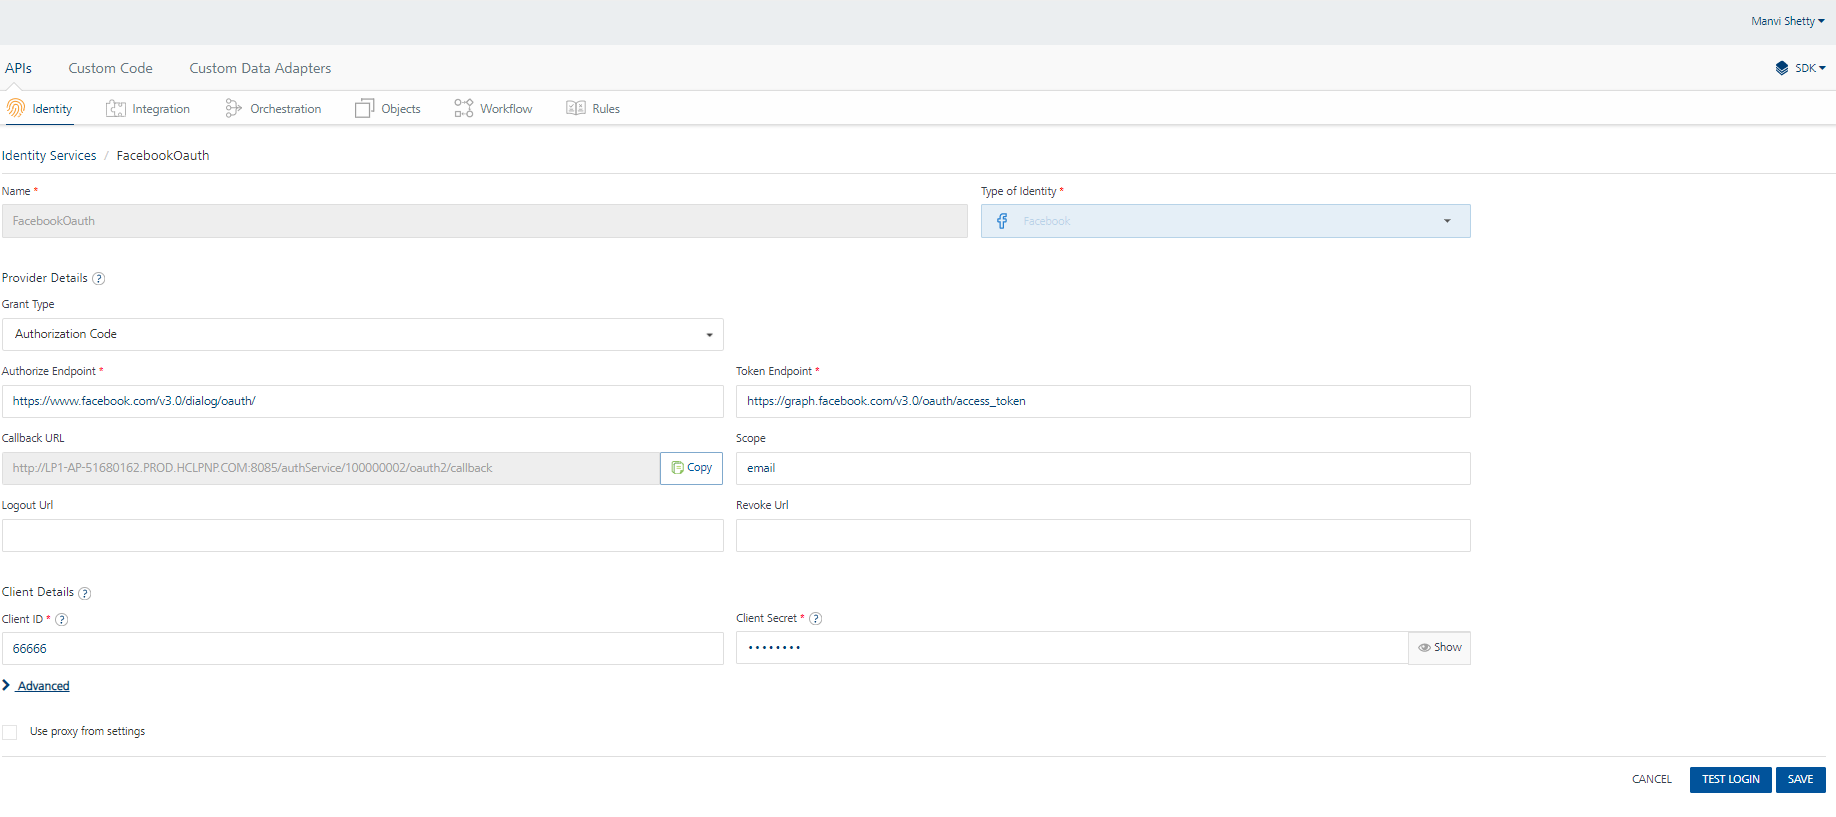Click the Rules book icon

(x=575, y=108)
